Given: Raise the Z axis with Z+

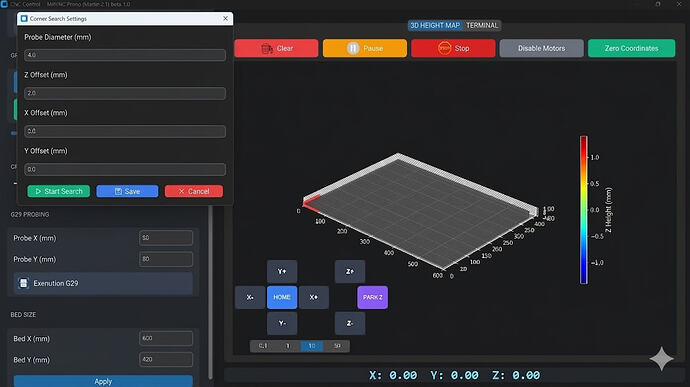Looking at the screenshot, I should click(350, 271).
